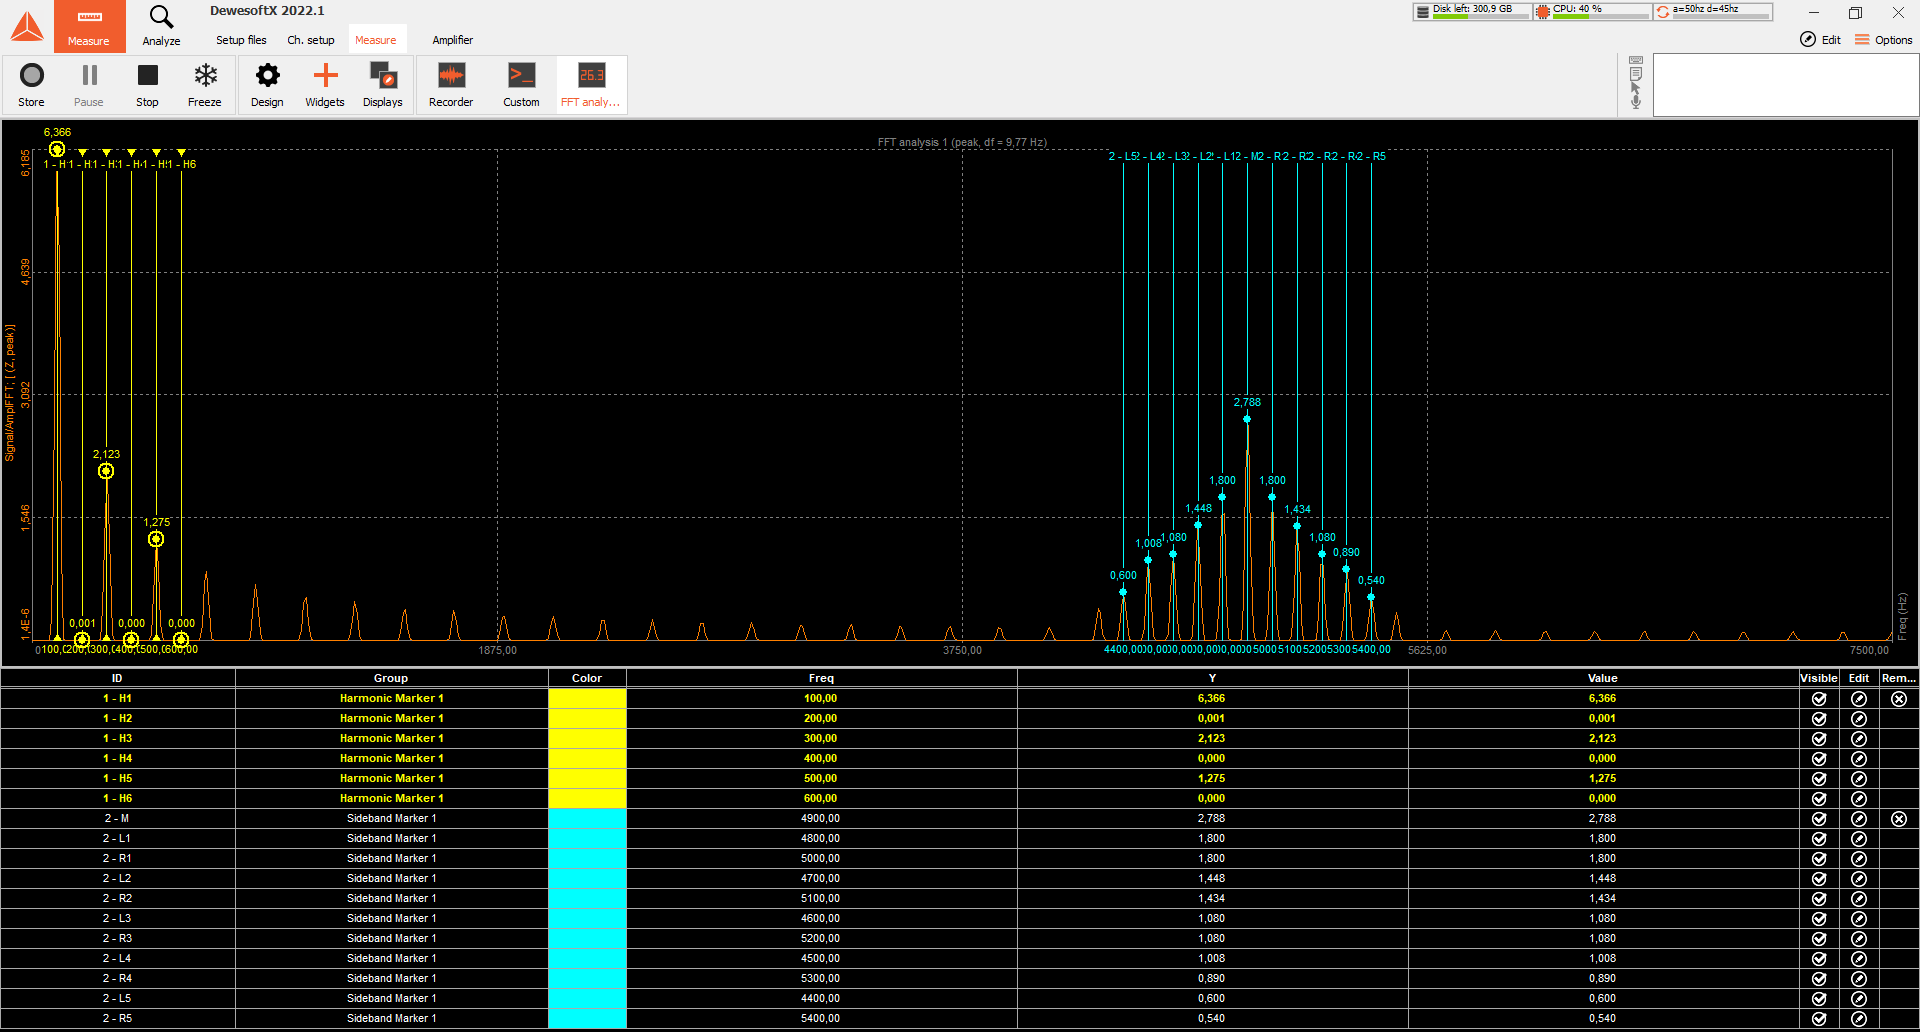Remove Harmonic Marker 1 group
This screenshot has height=1032, width=1920.
[x=1899, y=699]
